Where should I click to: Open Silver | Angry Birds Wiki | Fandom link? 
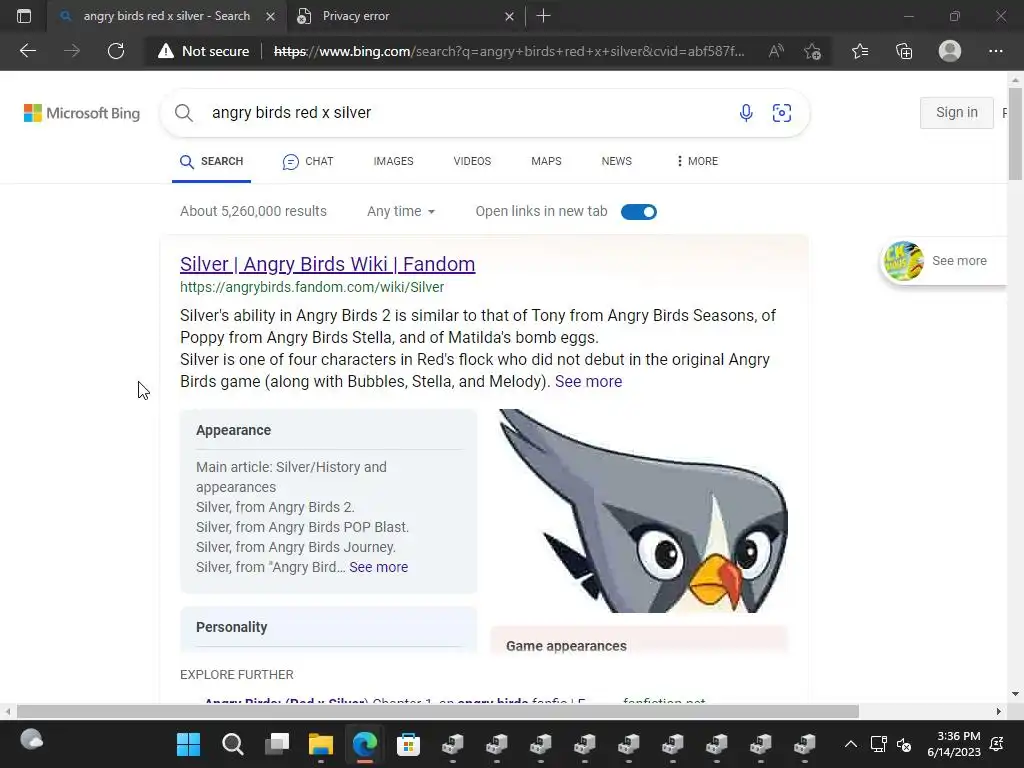pos(327,264)
